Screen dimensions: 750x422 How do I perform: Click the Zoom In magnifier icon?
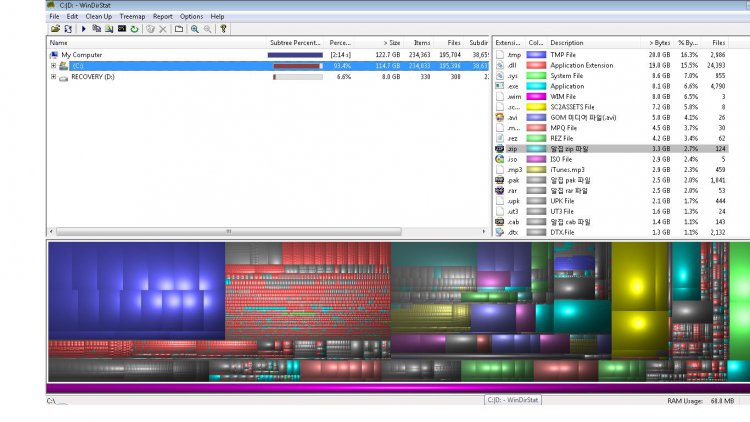pos(195,29)
